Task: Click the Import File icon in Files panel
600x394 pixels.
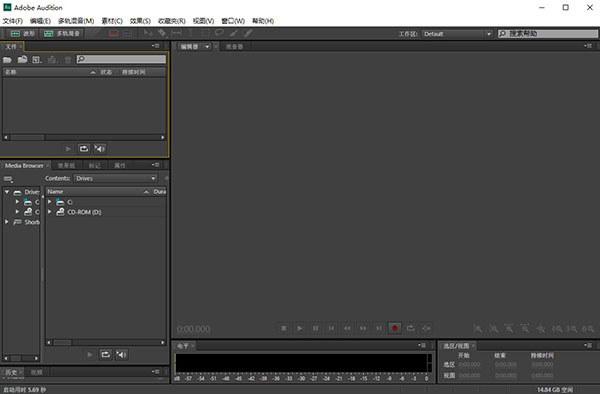Action: coord(22,60)
